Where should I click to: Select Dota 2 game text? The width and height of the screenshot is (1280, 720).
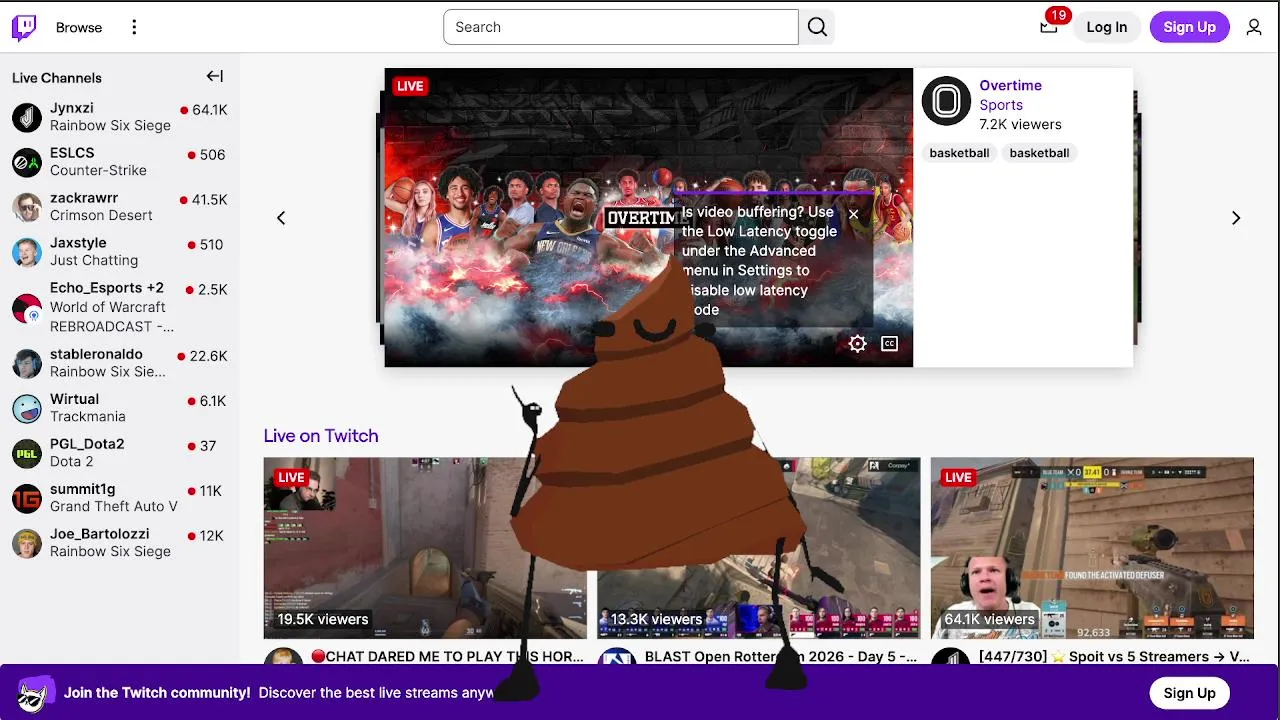point(71,462)
